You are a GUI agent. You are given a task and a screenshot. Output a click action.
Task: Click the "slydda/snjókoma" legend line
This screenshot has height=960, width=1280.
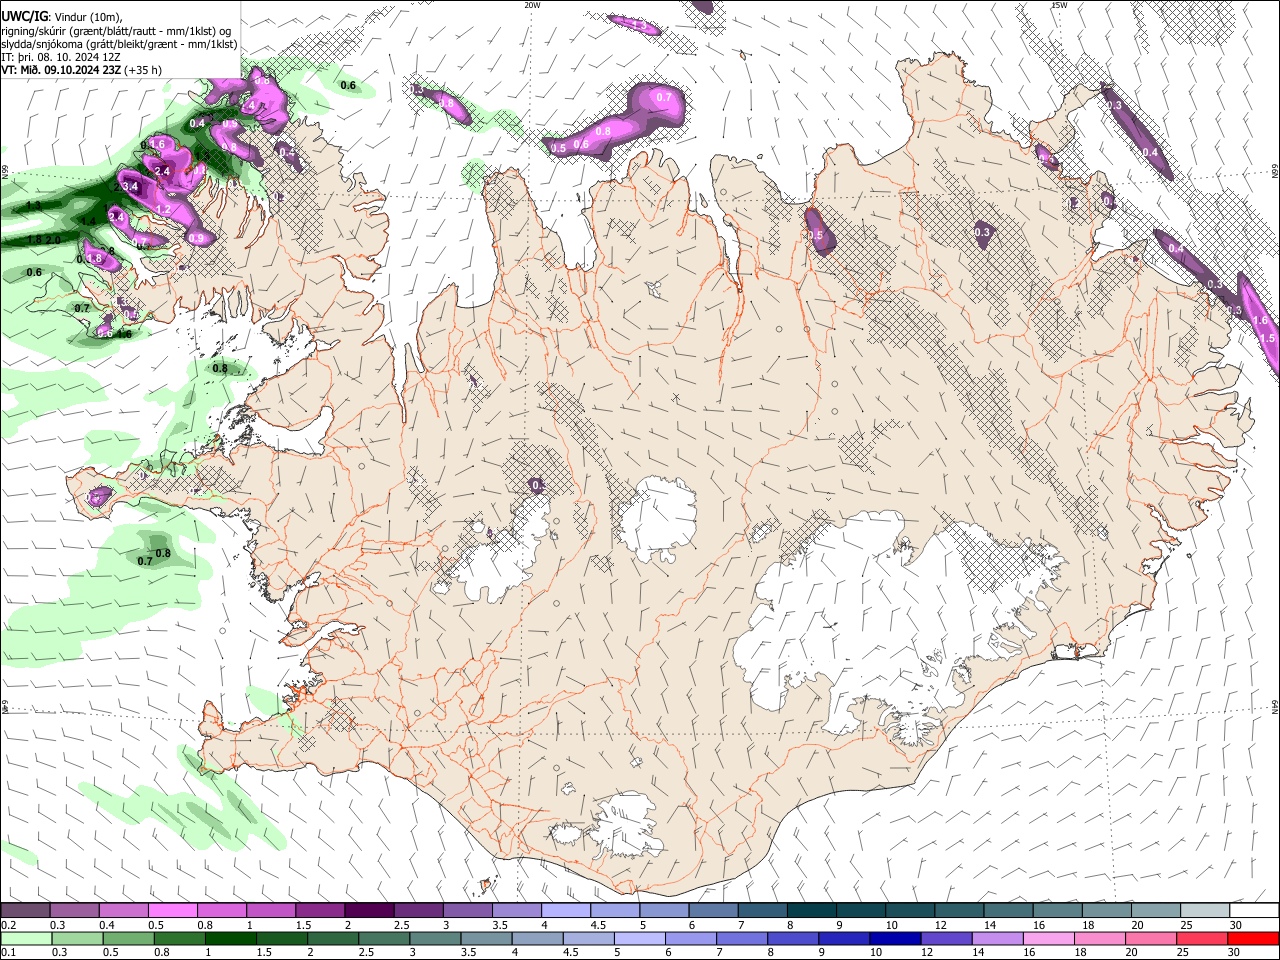coord(119,44)
